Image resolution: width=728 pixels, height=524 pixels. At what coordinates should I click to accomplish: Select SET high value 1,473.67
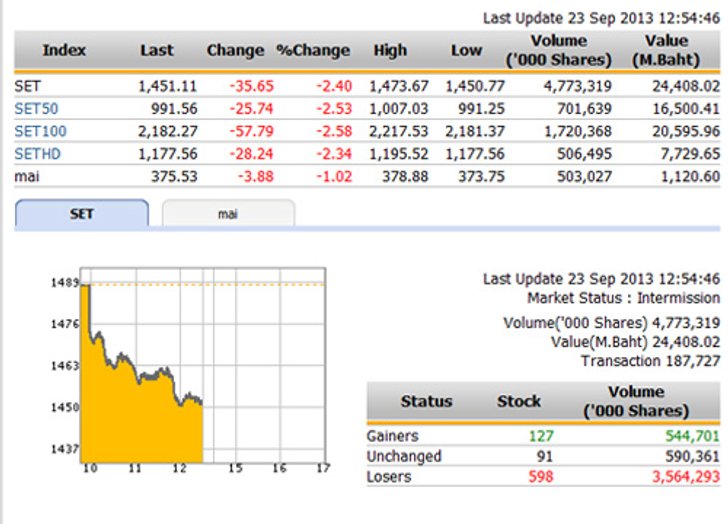(x=398, y=86)
